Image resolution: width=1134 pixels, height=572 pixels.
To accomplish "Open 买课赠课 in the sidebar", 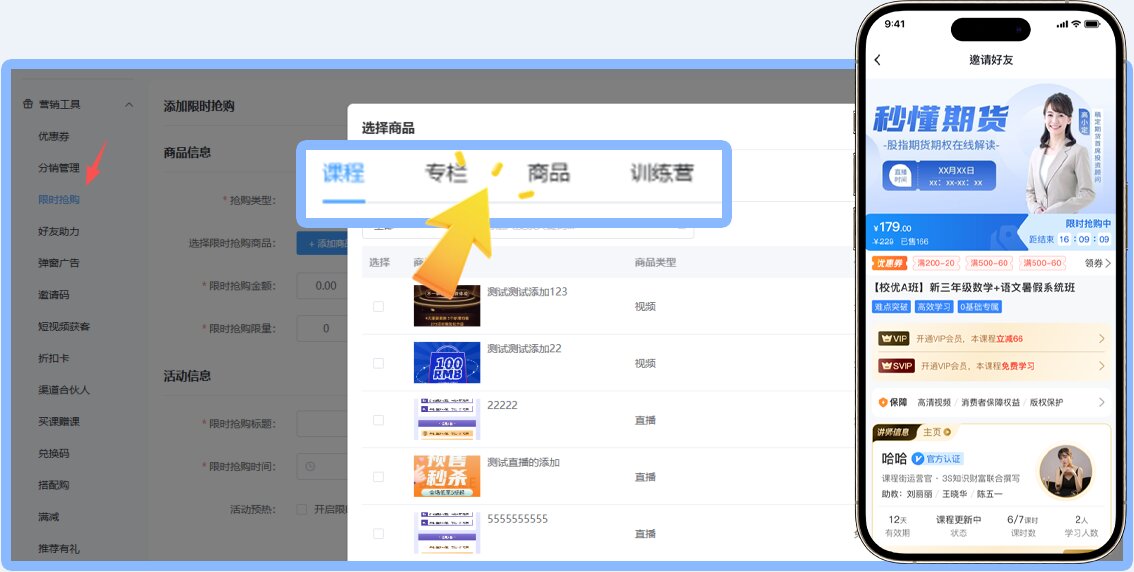I will coord(59,422).
